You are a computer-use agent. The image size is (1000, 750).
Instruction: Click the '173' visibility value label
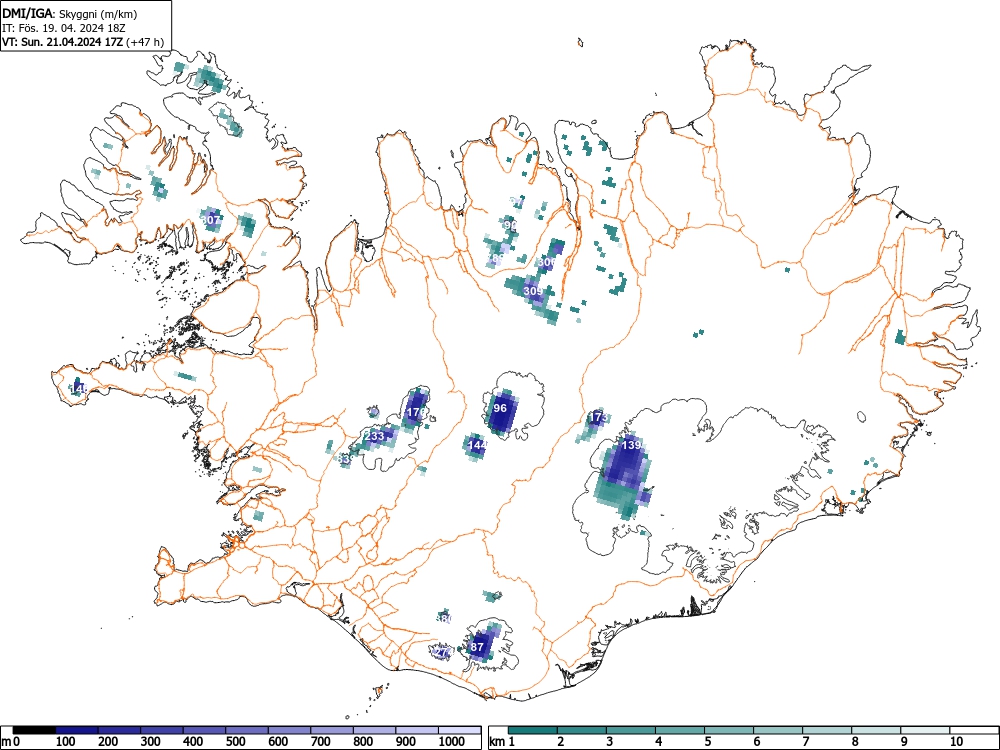pyautogui.click(x=598, y=418)
